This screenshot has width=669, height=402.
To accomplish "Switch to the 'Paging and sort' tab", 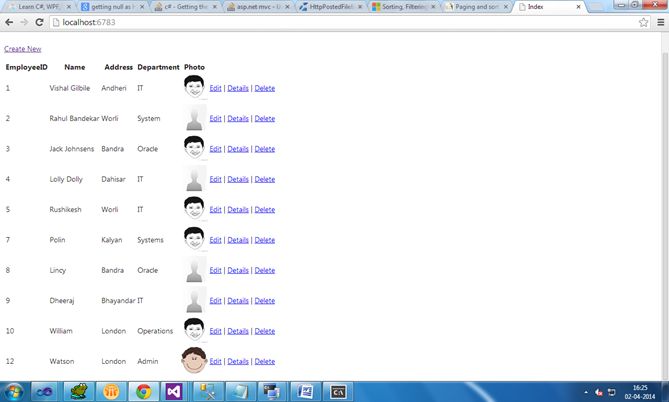I will click(x=477, y=7).
